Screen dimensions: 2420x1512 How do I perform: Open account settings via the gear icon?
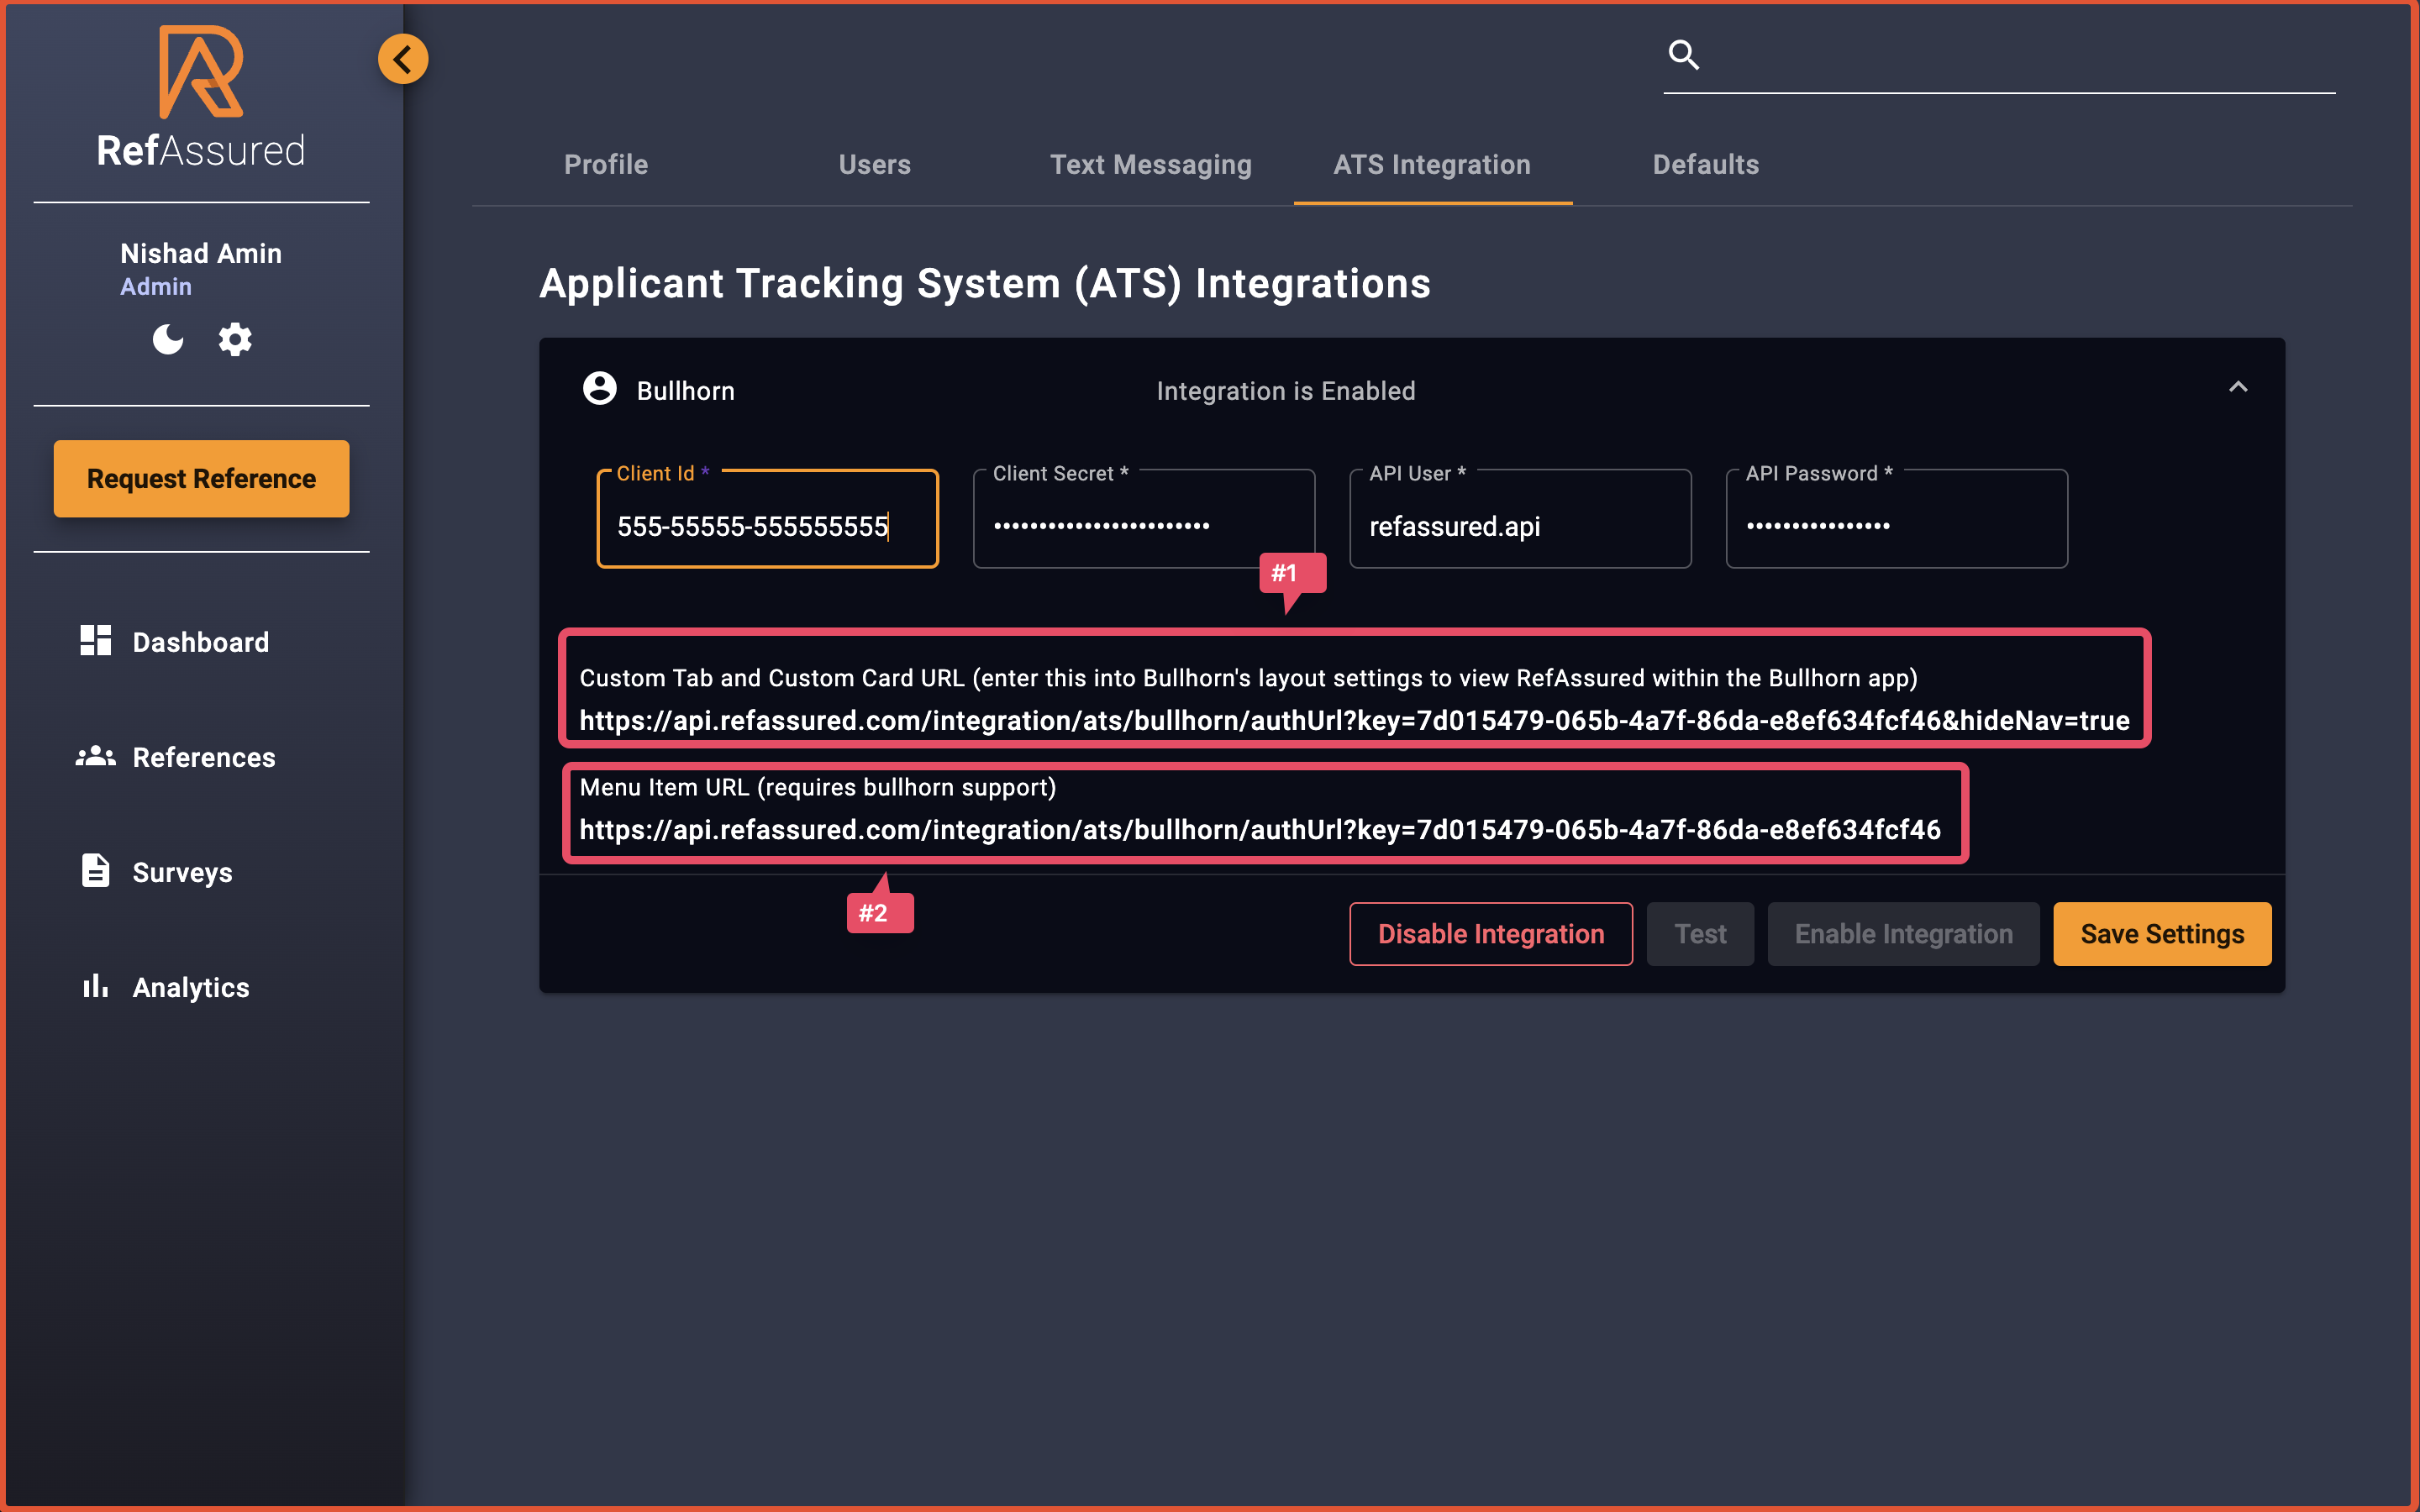point(235,339)
